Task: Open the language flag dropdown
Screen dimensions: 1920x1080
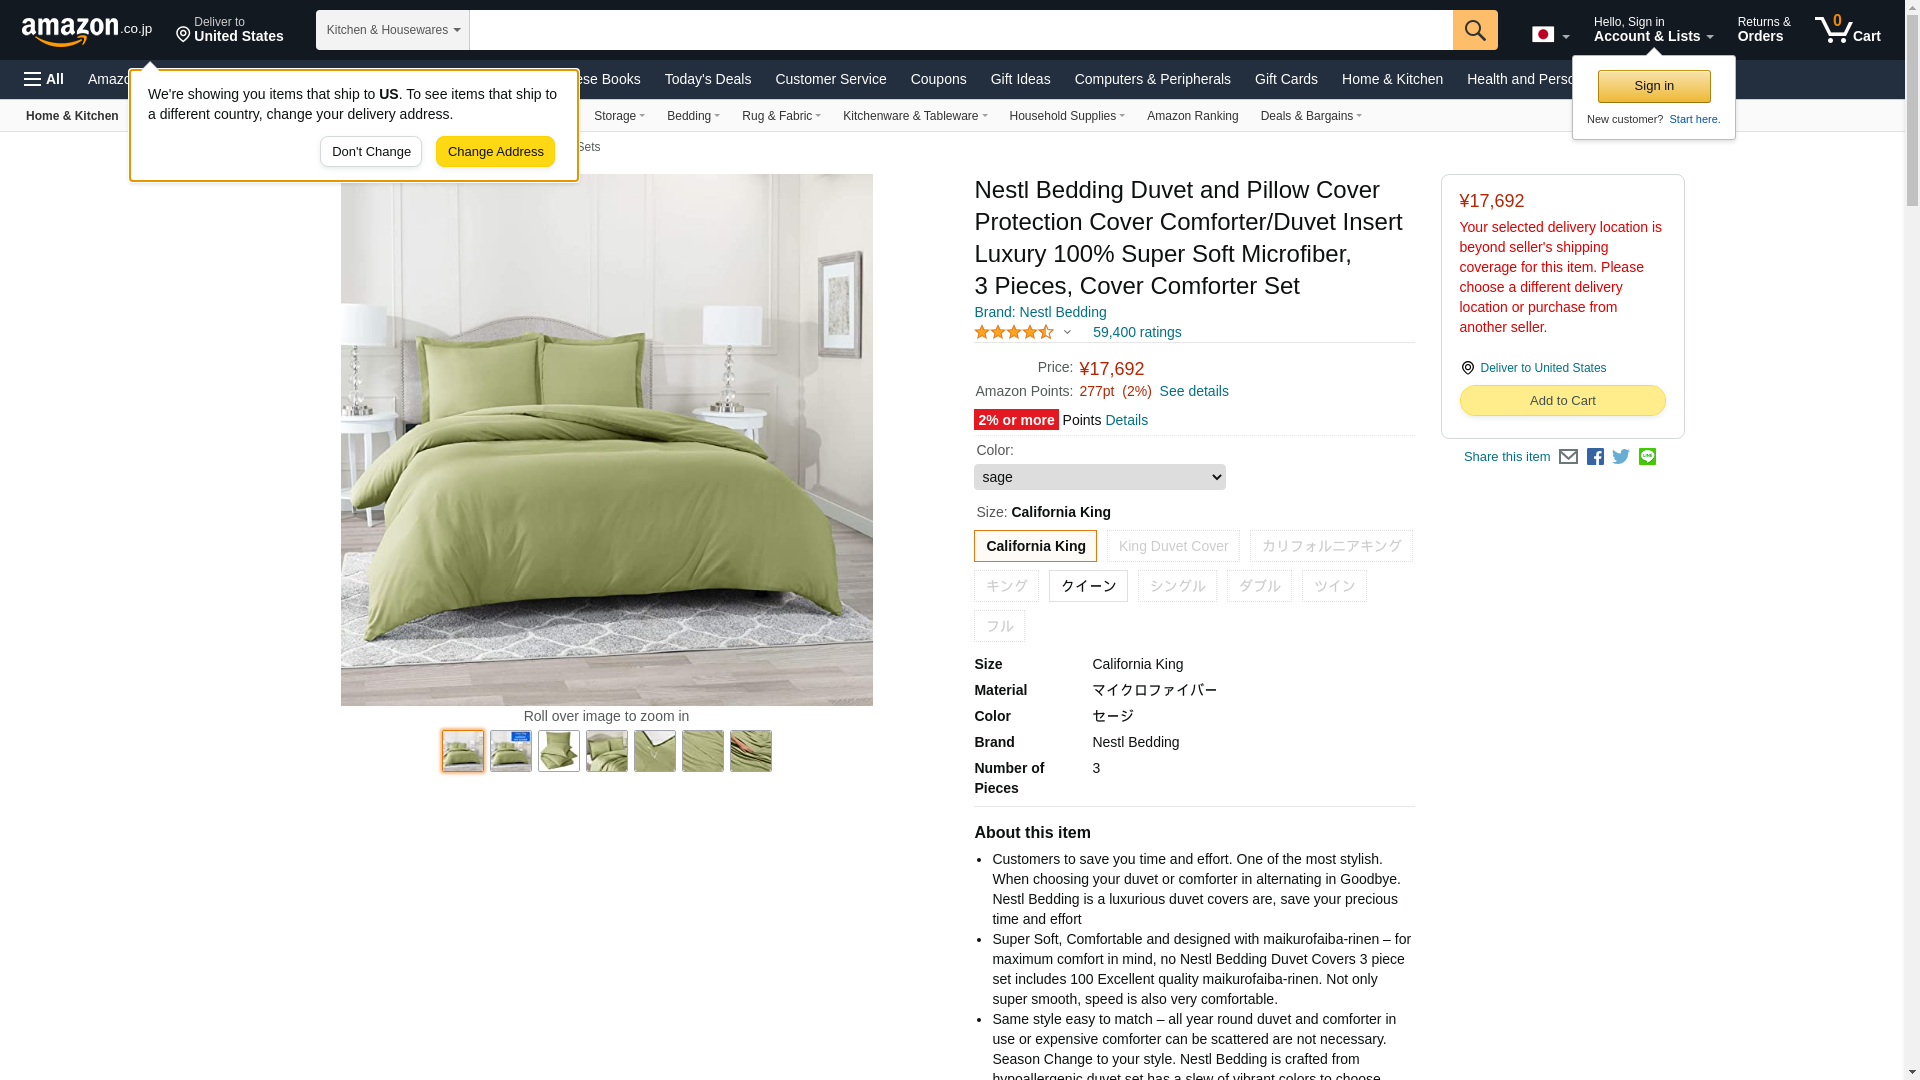Action: coord(1550,35)
